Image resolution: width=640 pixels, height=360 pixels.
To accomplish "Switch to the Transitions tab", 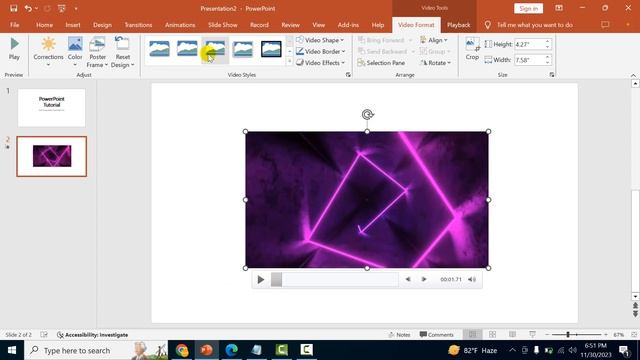I will coord(138,25).
